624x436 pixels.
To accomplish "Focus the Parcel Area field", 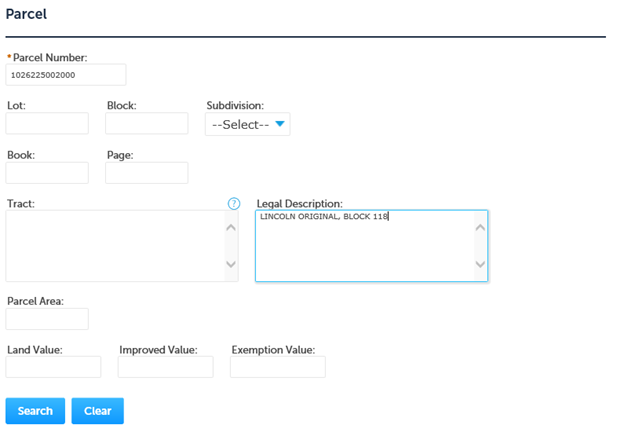I will pos(47,319).
